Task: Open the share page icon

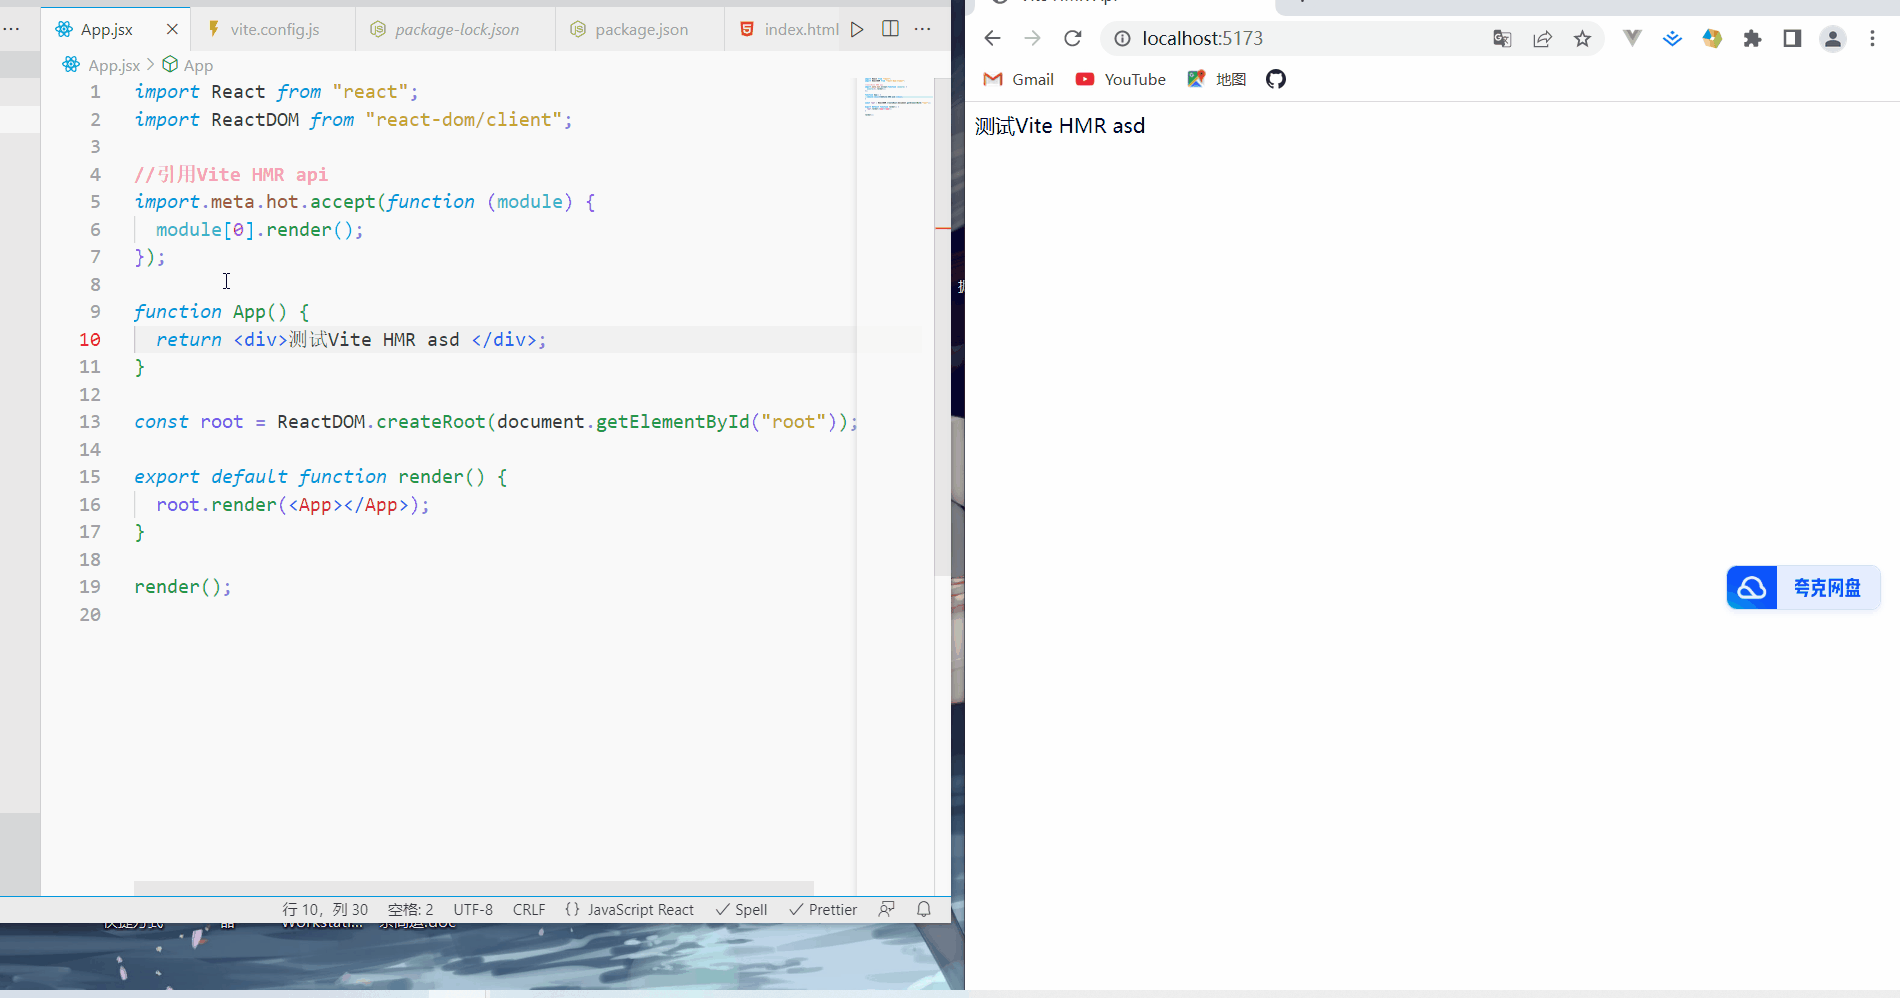Action: [x=1542, y=38]
